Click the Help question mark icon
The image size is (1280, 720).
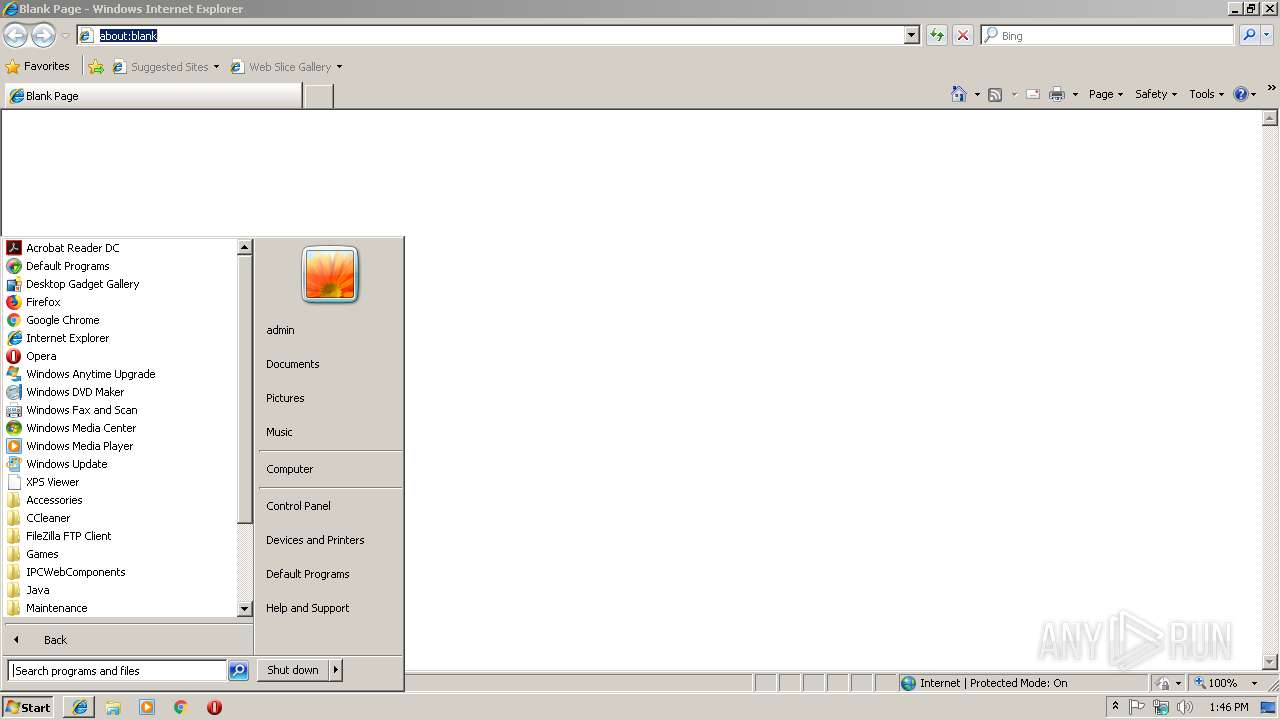[1241, 94]
